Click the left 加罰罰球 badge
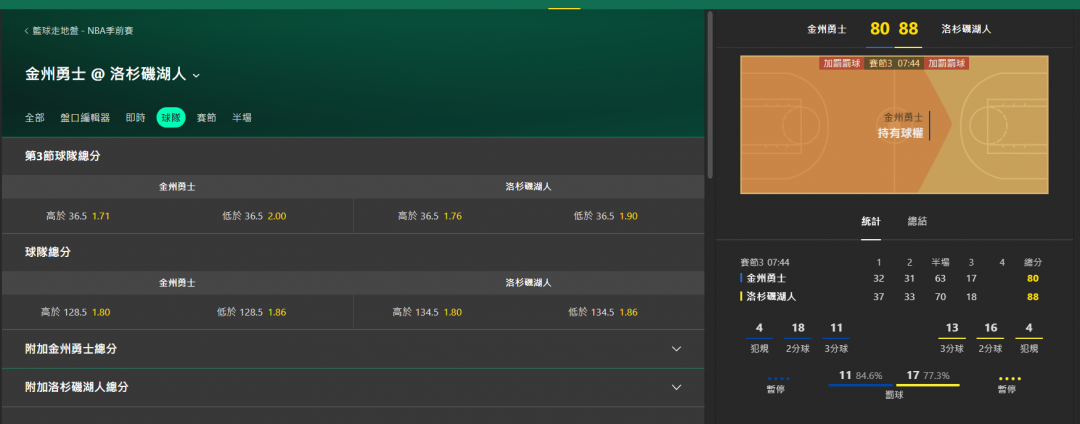Viewport: 1080px width, 424px height. (x=842, y=63)
